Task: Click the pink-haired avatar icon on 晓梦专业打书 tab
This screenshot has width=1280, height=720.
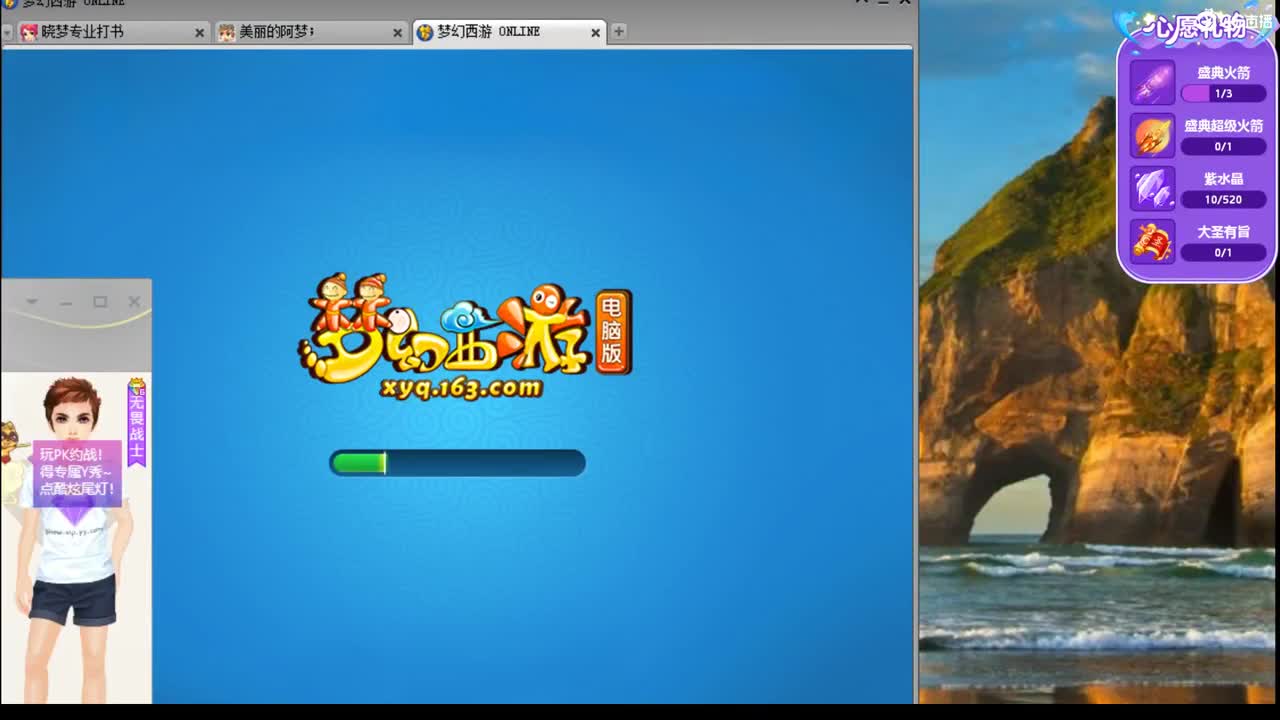Action: (29, 32)
